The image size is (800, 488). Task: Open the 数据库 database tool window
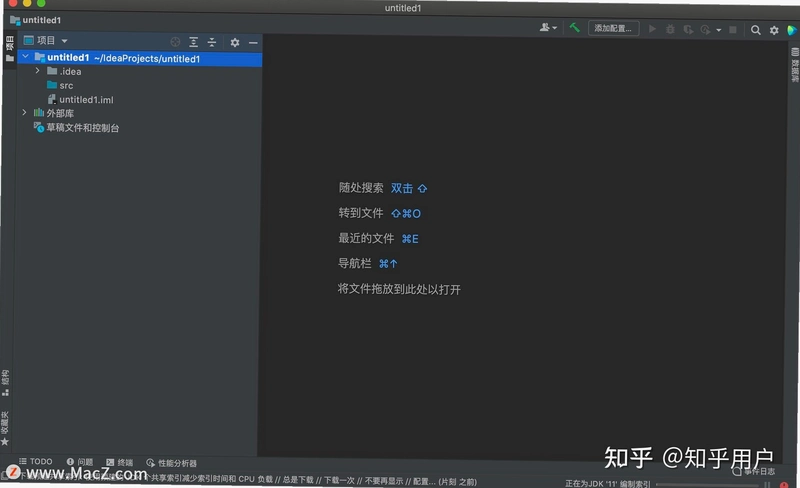[x=794, y=65]
